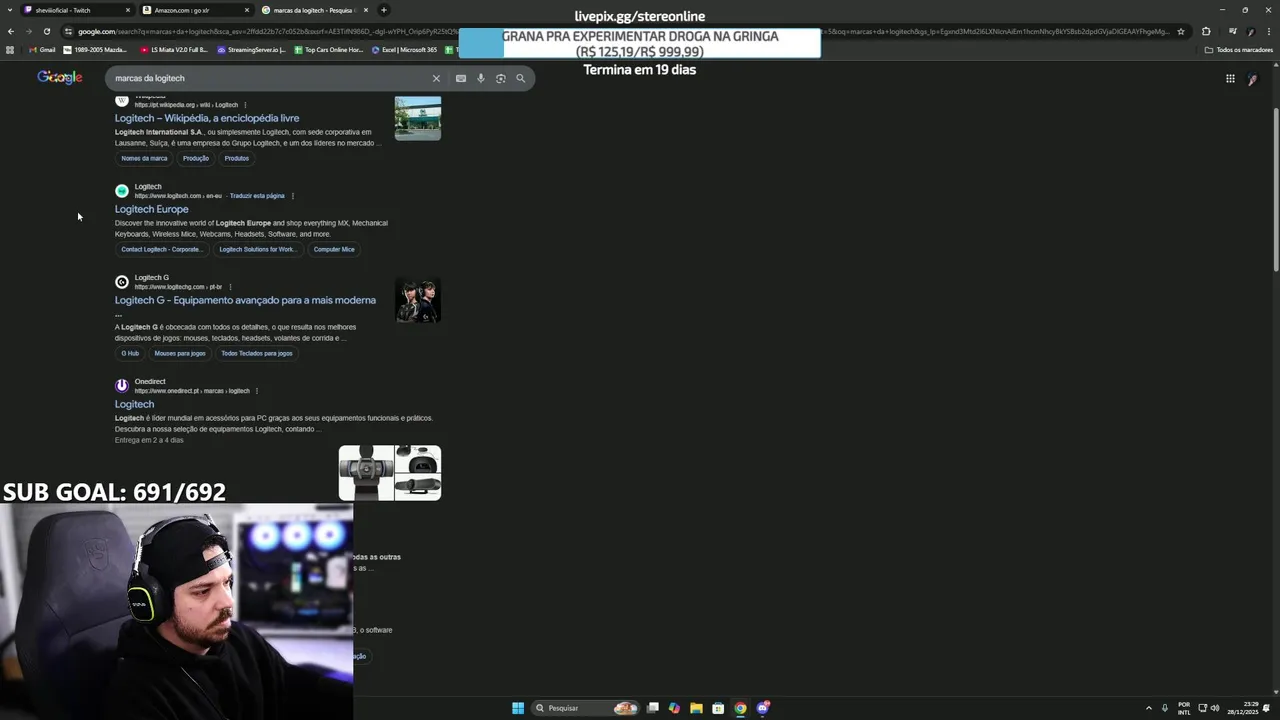Screen dimensions: 1280x720
Task: Reload the current page
Action: point(46,31)
